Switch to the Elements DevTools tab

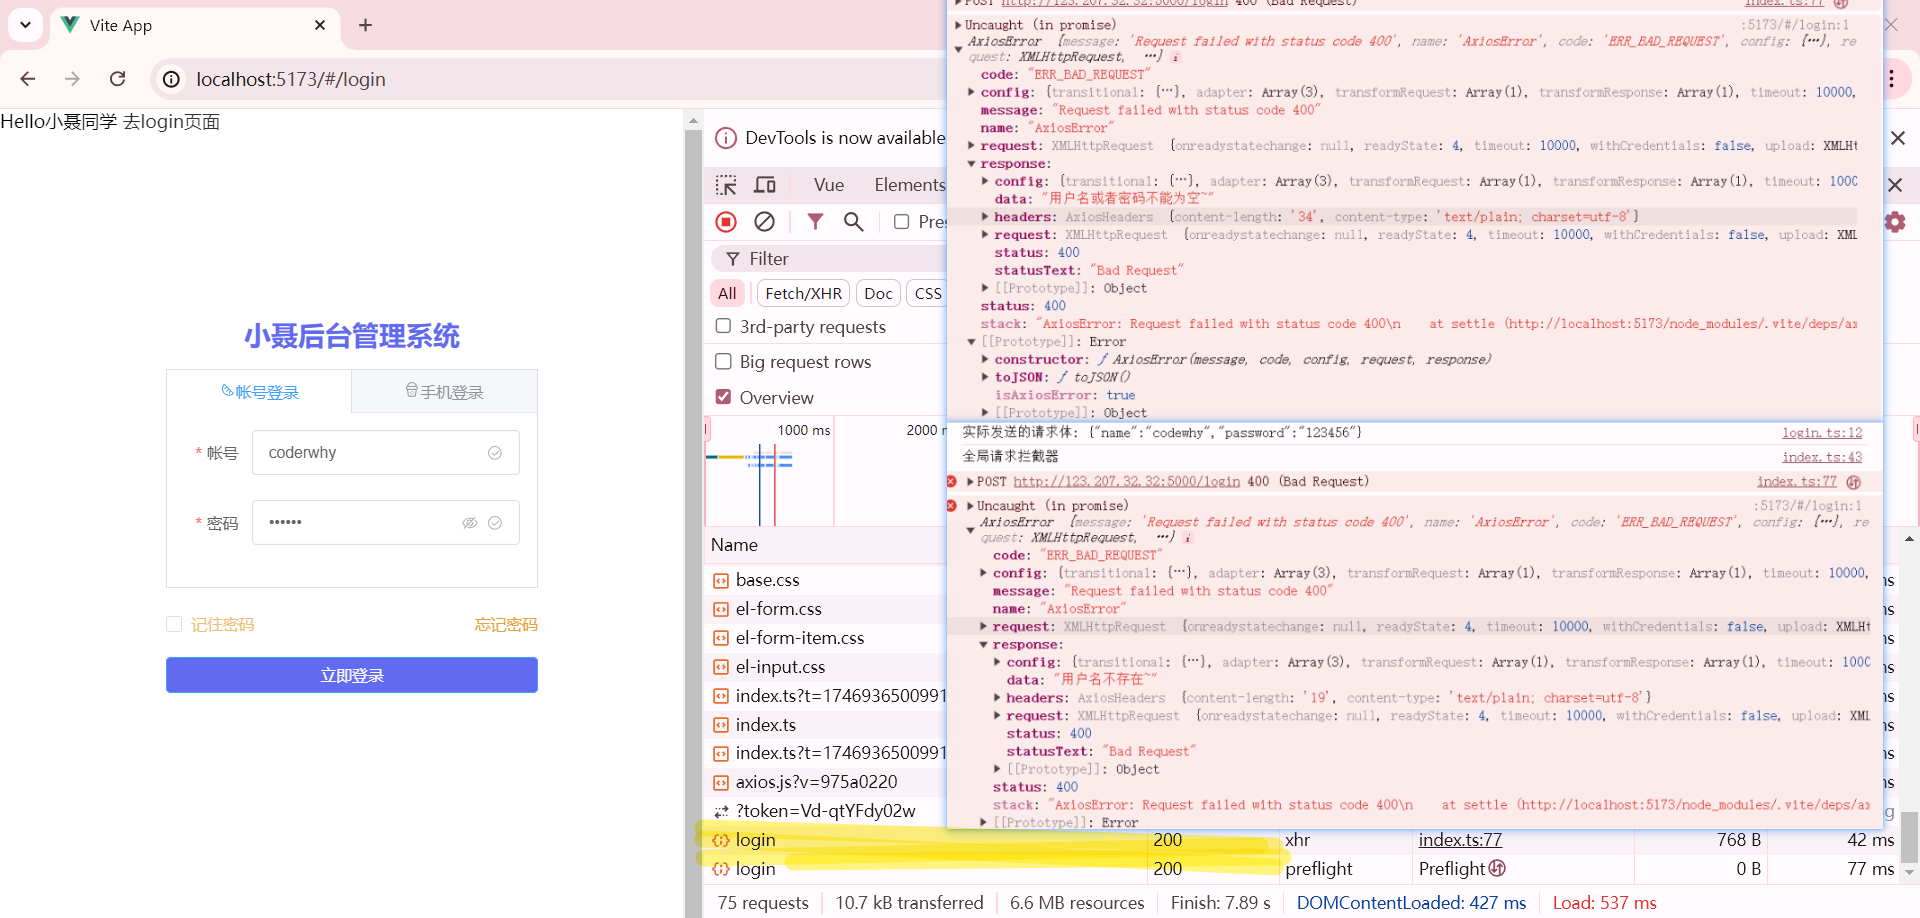(x=909, y=185)
